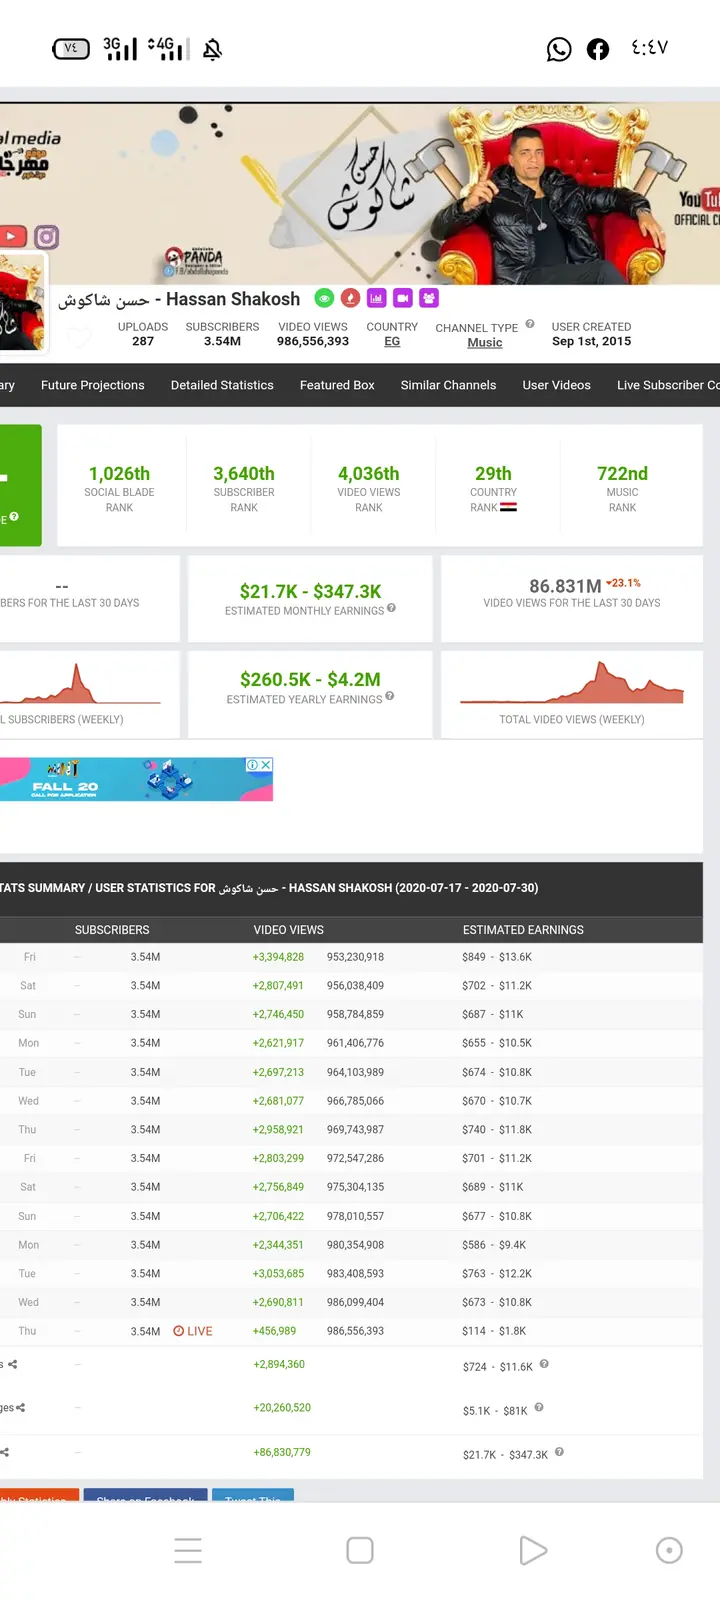Image resolution: width=720 pixels, height=1600 pixels.
Task: Open the YouTube icon on the banner
Action: [12, 237]
